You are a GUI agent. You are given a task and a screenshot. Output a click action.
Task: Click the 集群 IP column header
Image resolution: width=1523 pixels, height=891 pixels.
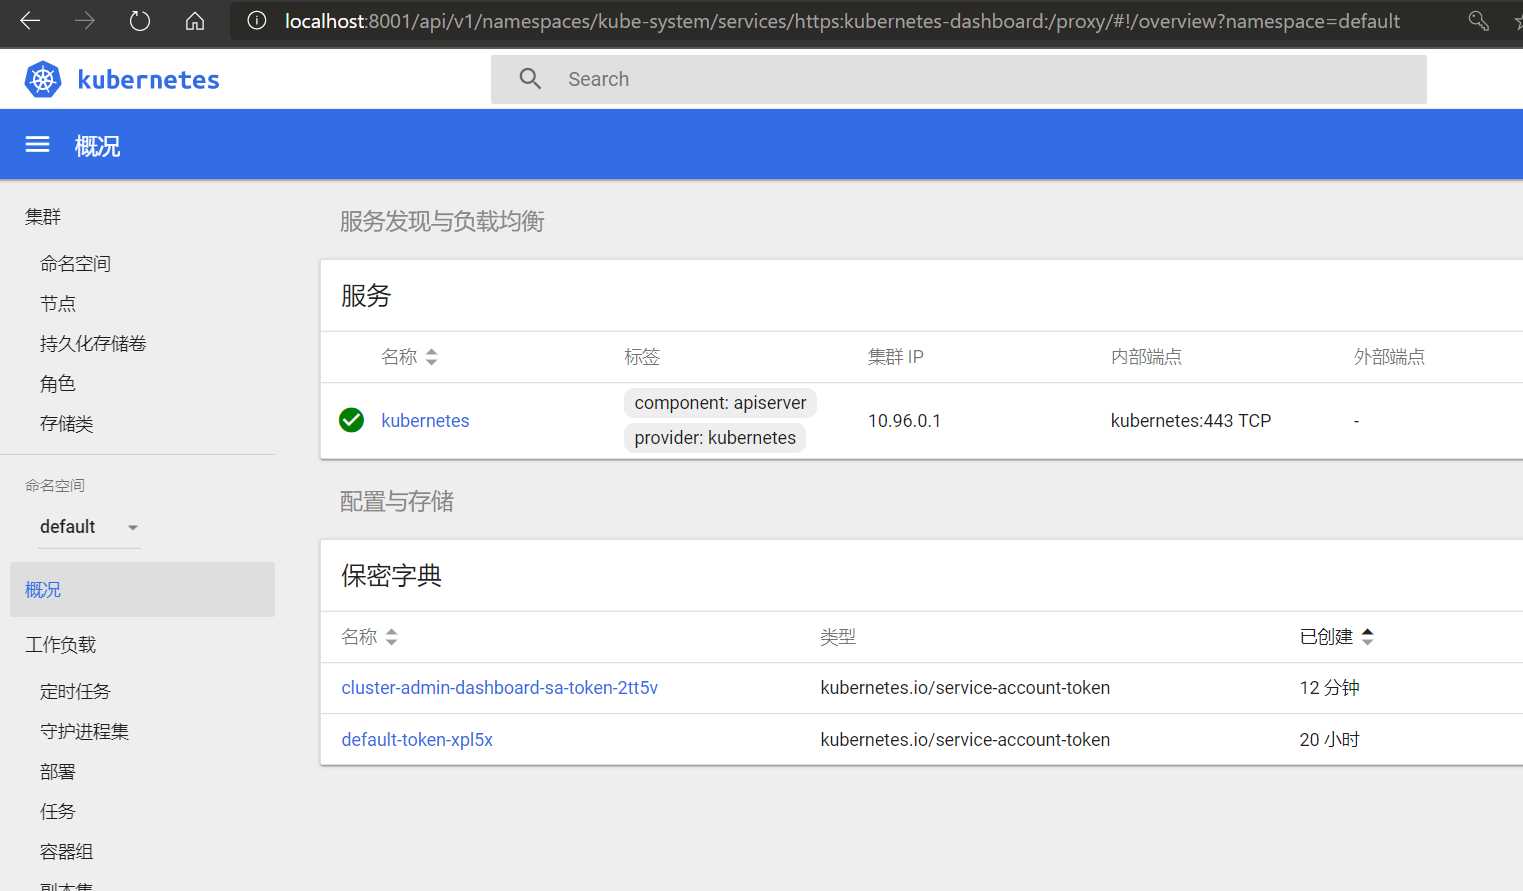(895, 357)
